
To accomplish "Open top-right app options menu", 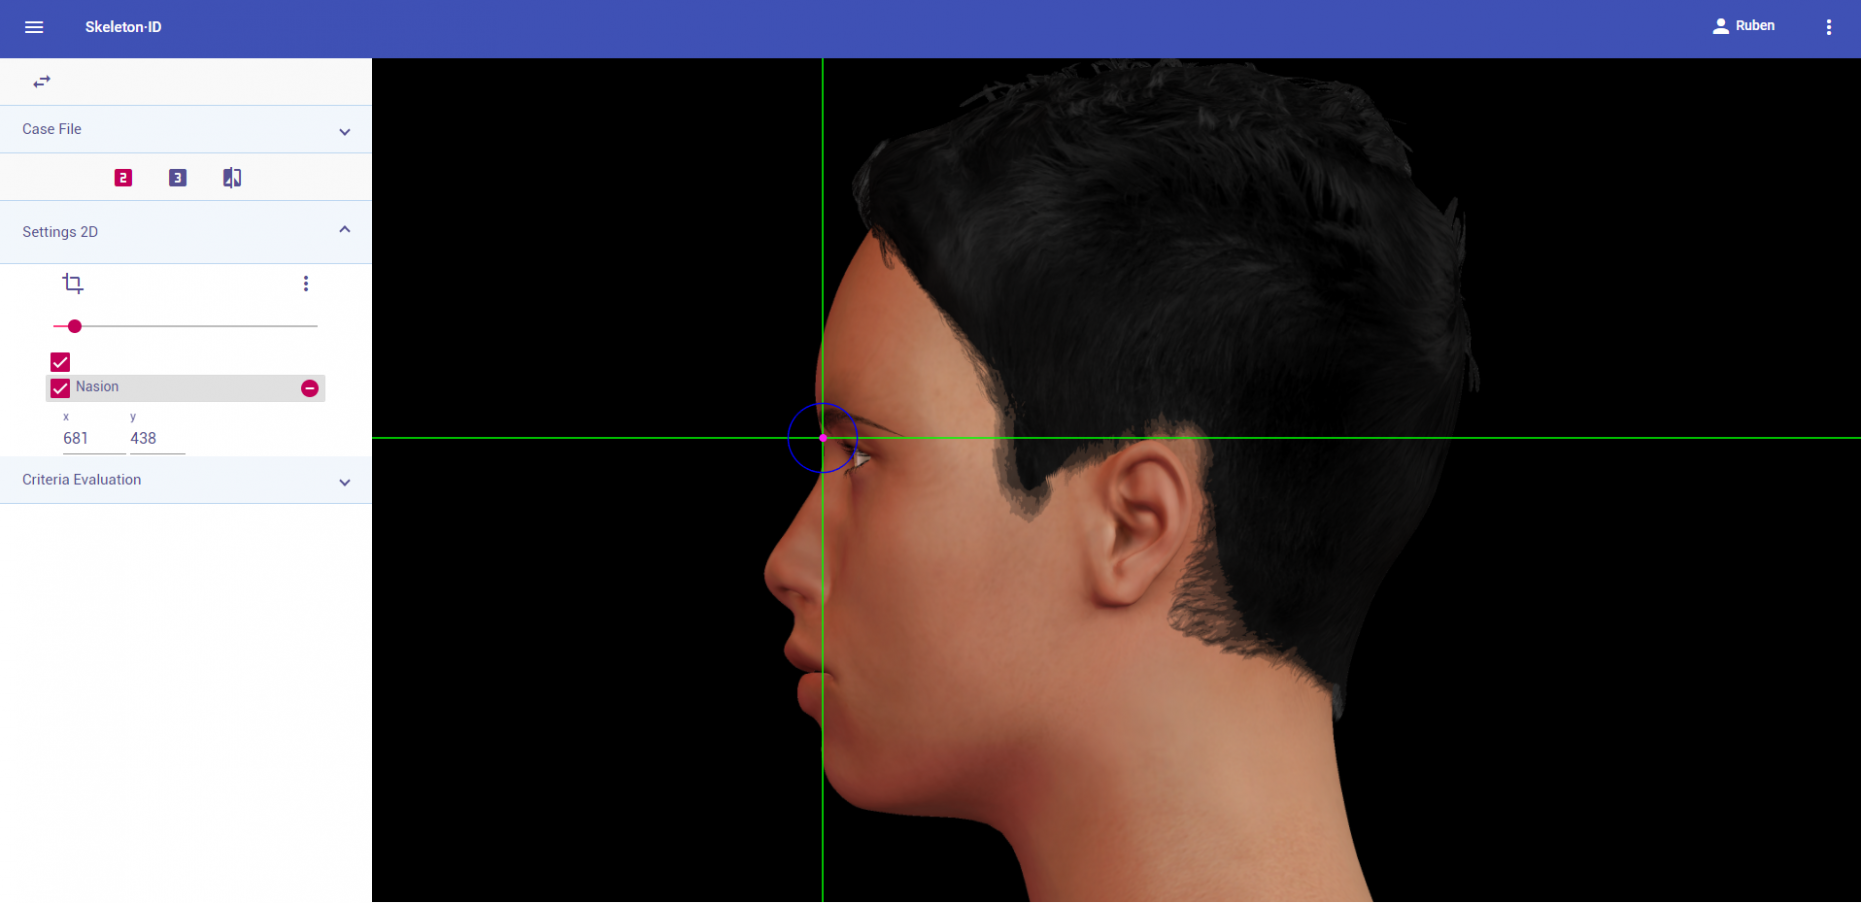I will [x=1828, y=27].
